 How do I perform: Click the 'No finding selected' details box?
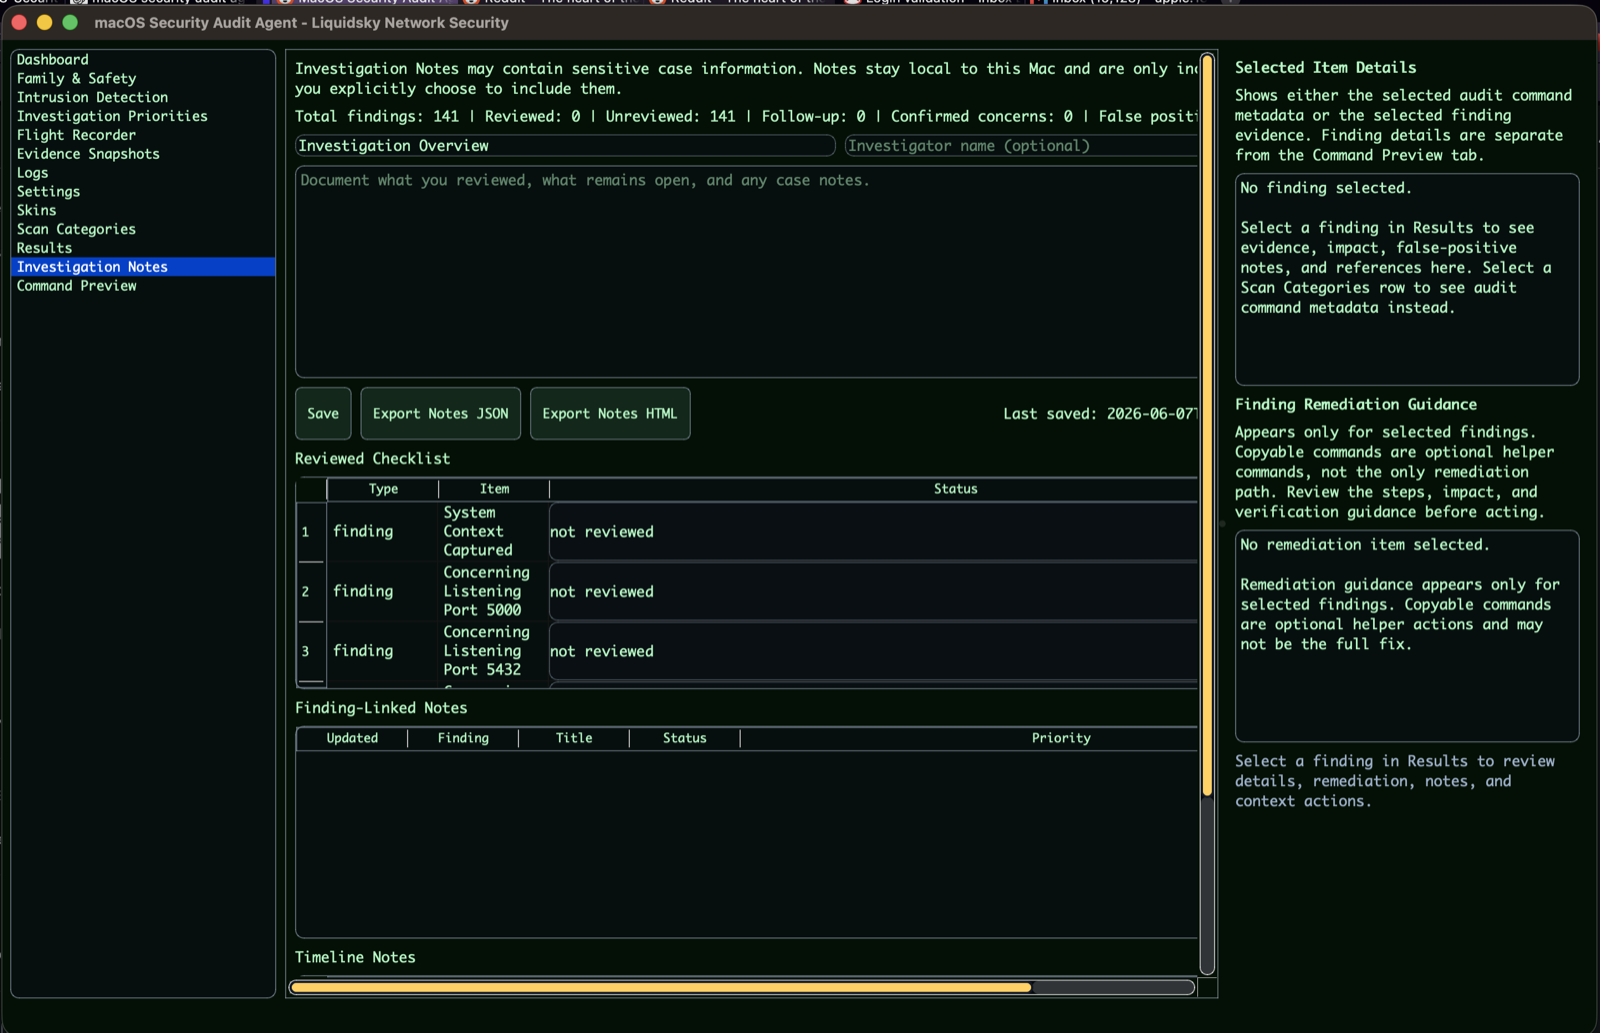pos(1407,280)
